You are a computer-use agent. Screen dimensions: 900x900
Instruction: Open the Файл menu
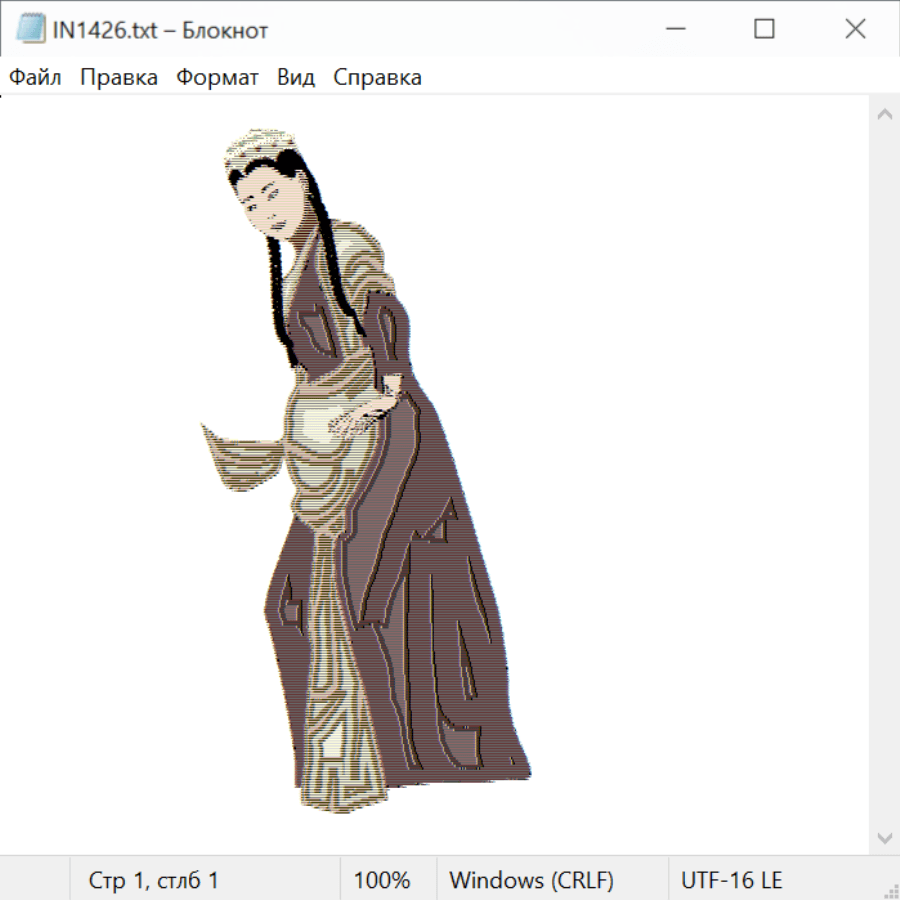[x=35, y=78]
